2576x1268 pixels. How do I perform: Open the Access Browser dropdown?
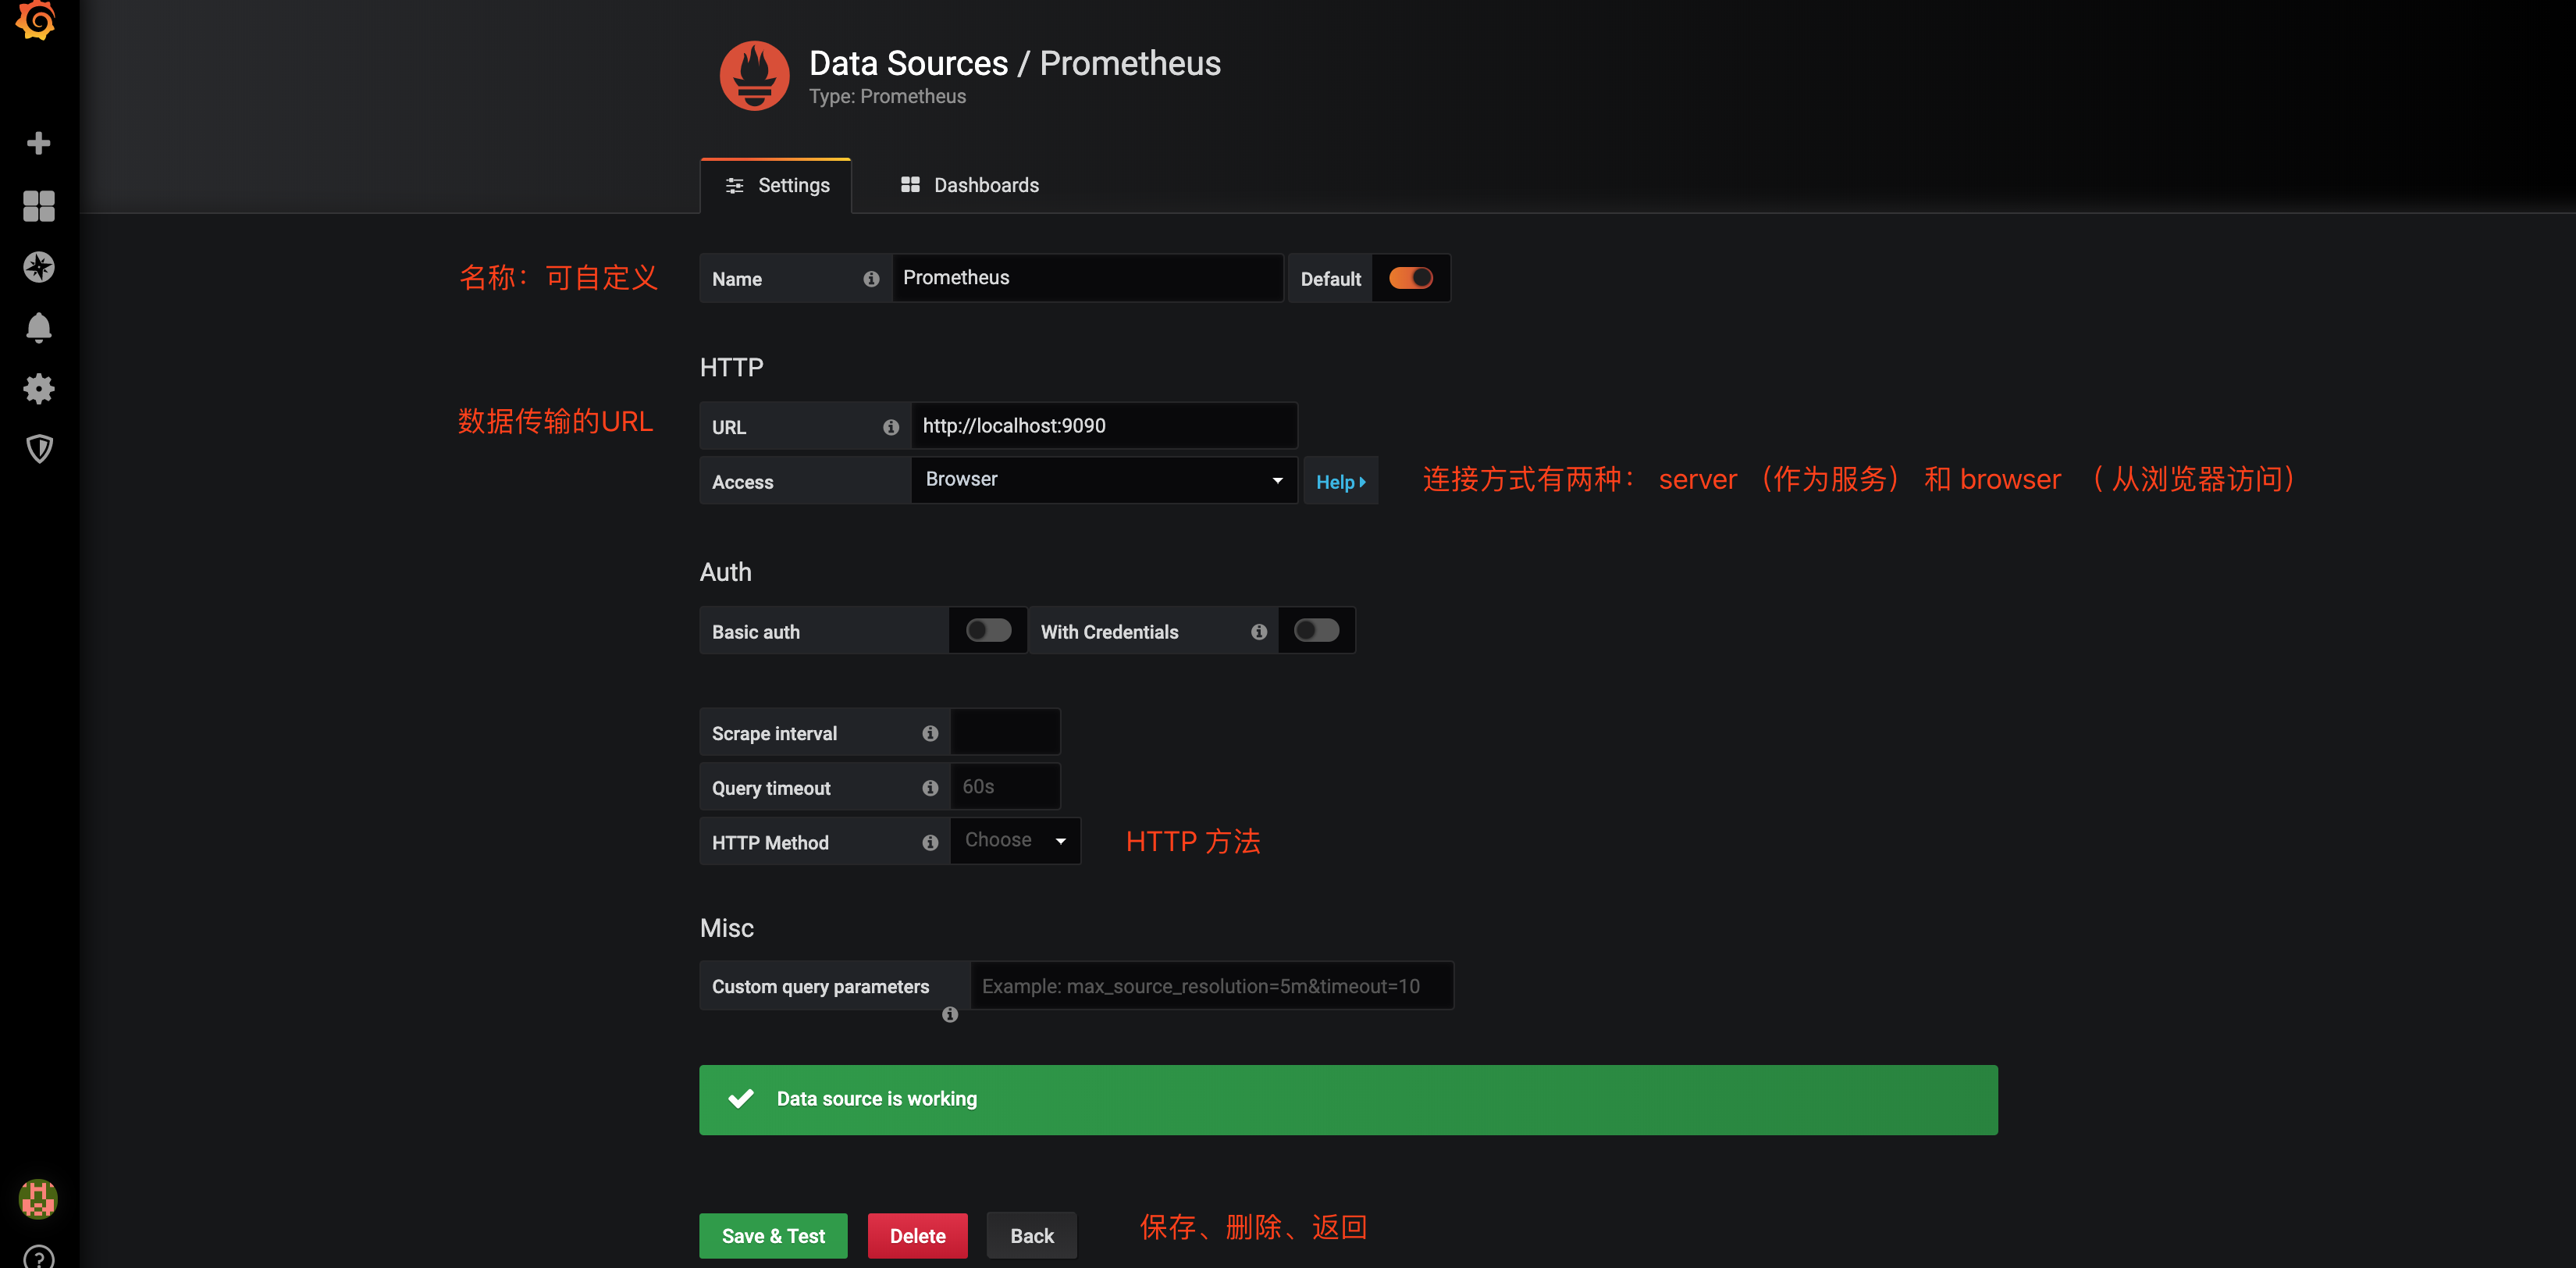[x=1103, y=480]
